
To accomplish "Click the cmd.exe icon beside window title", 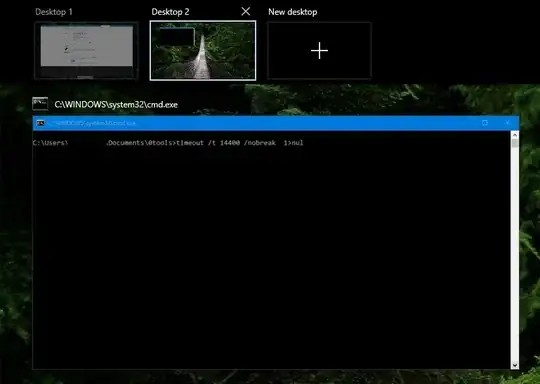I will tap(40, 104).
